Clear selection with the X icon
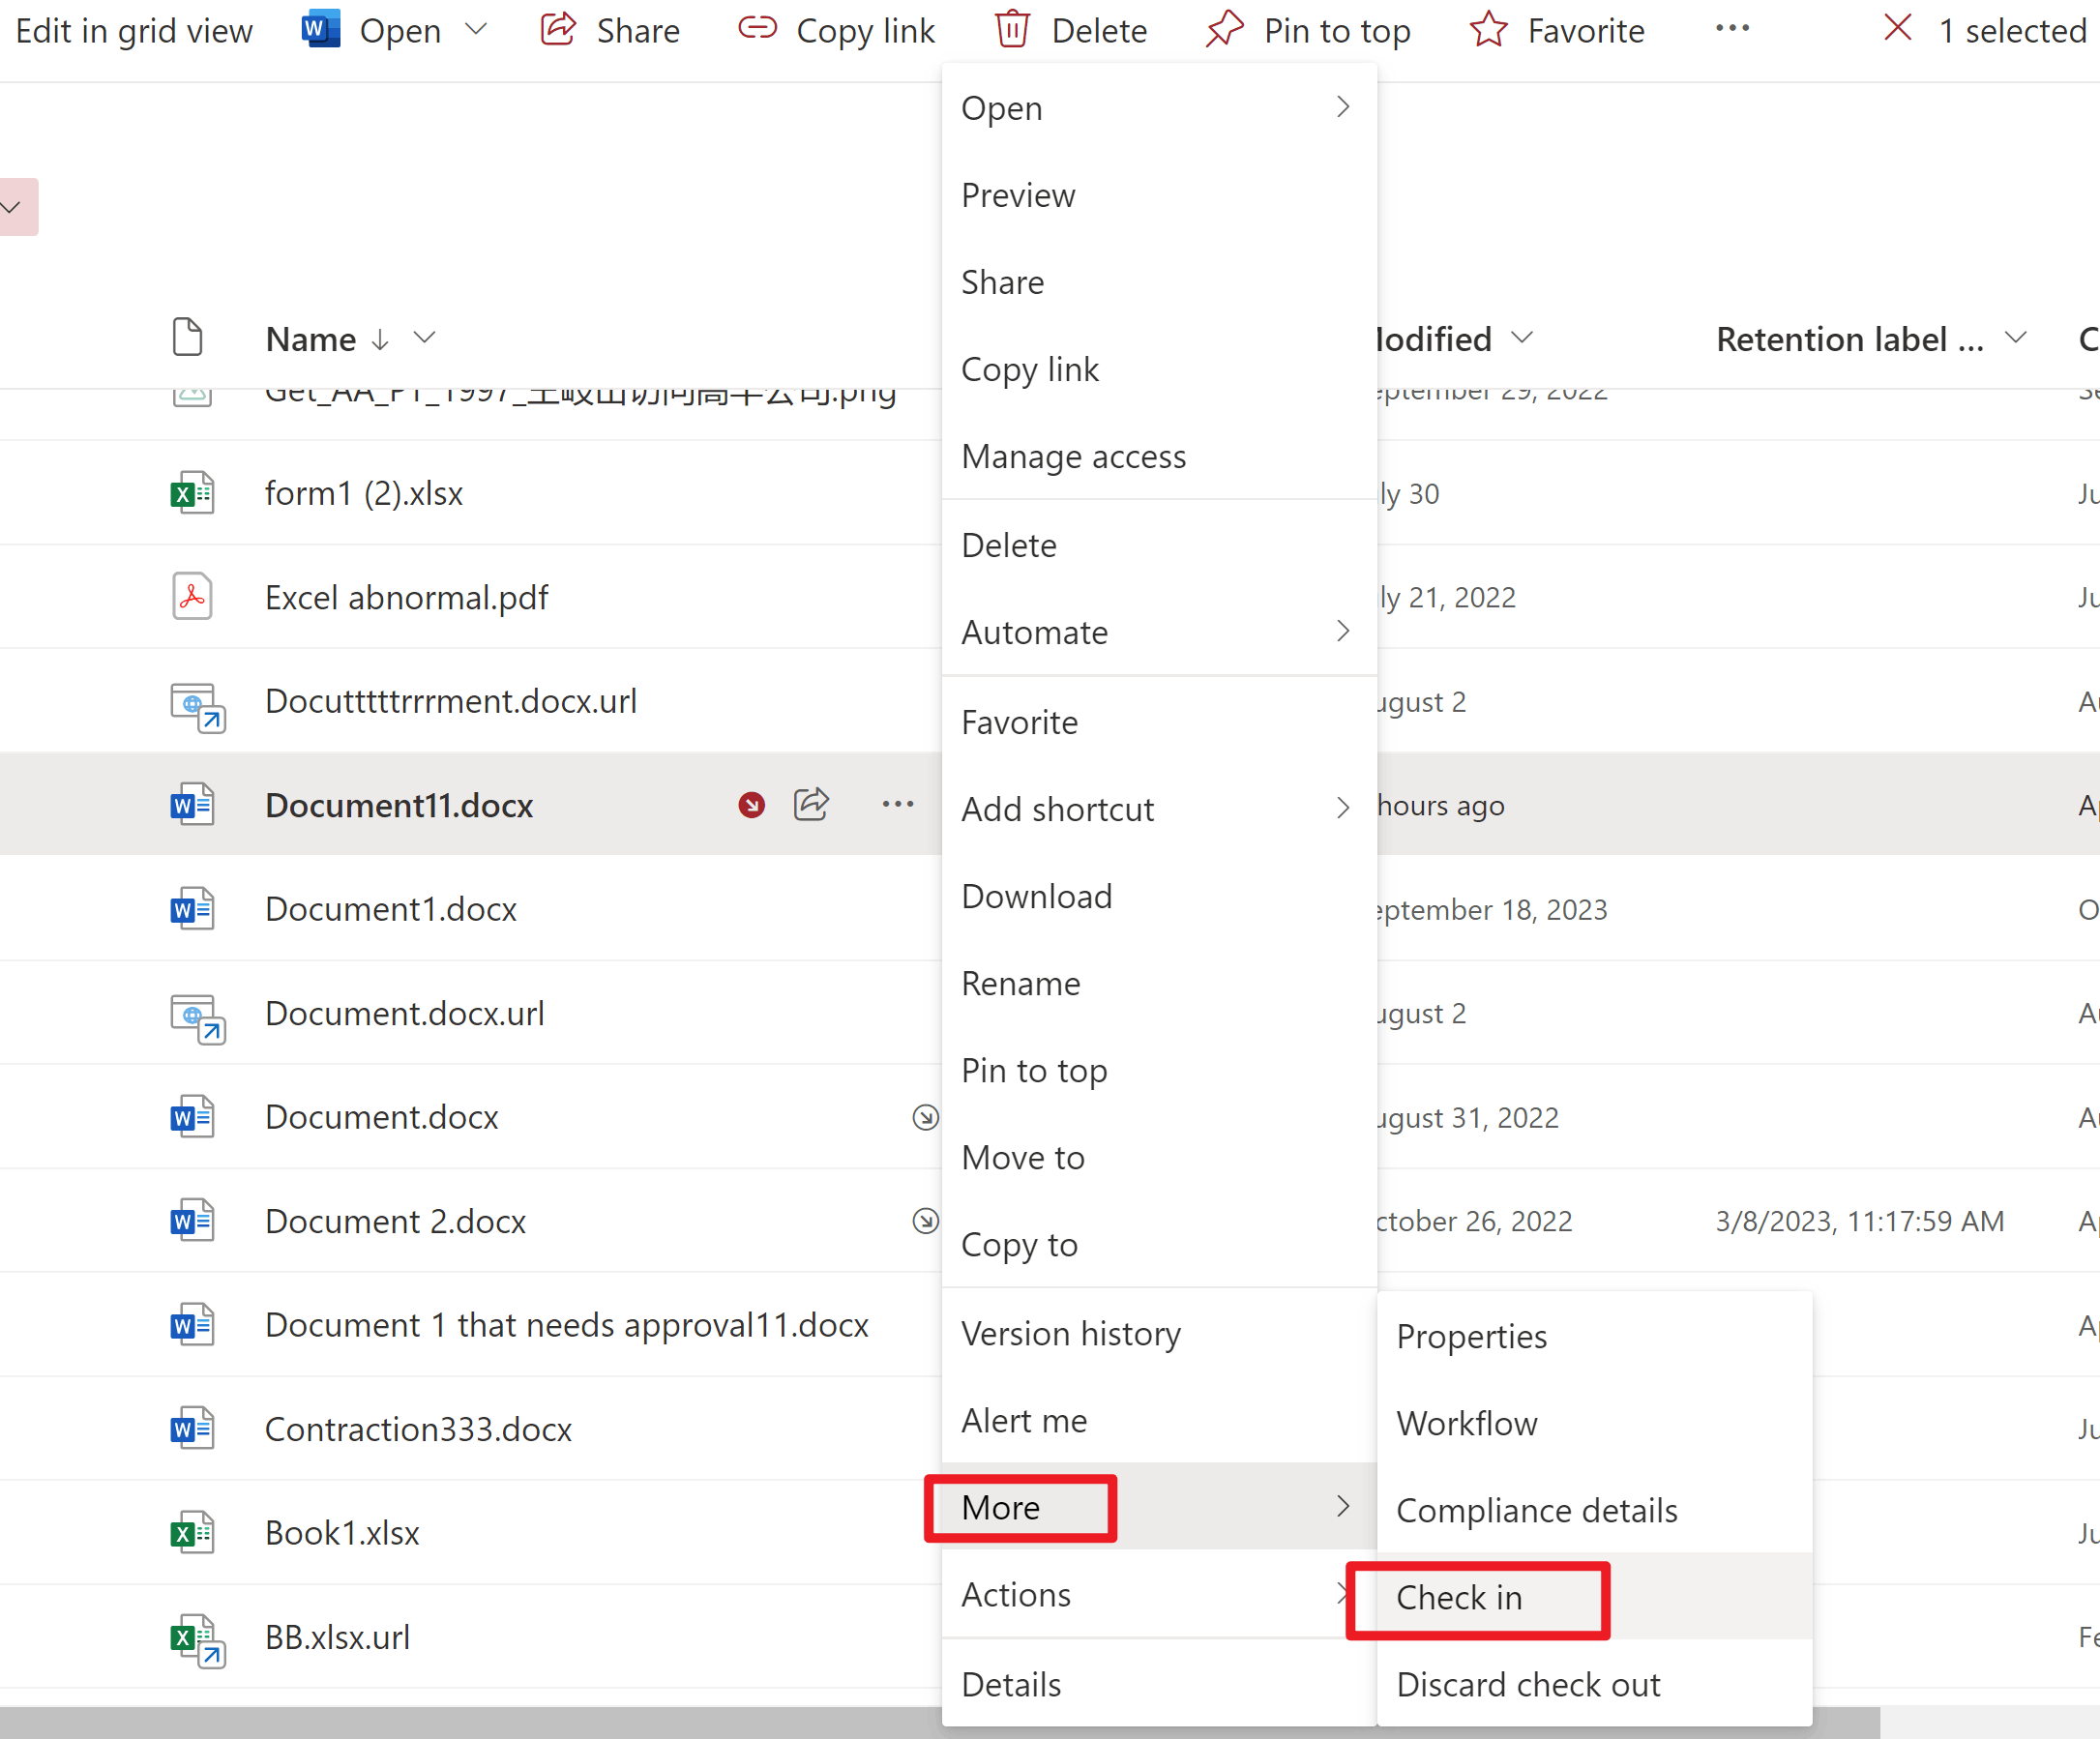Screen dimensions: 2100x1739 [1897, 28]
